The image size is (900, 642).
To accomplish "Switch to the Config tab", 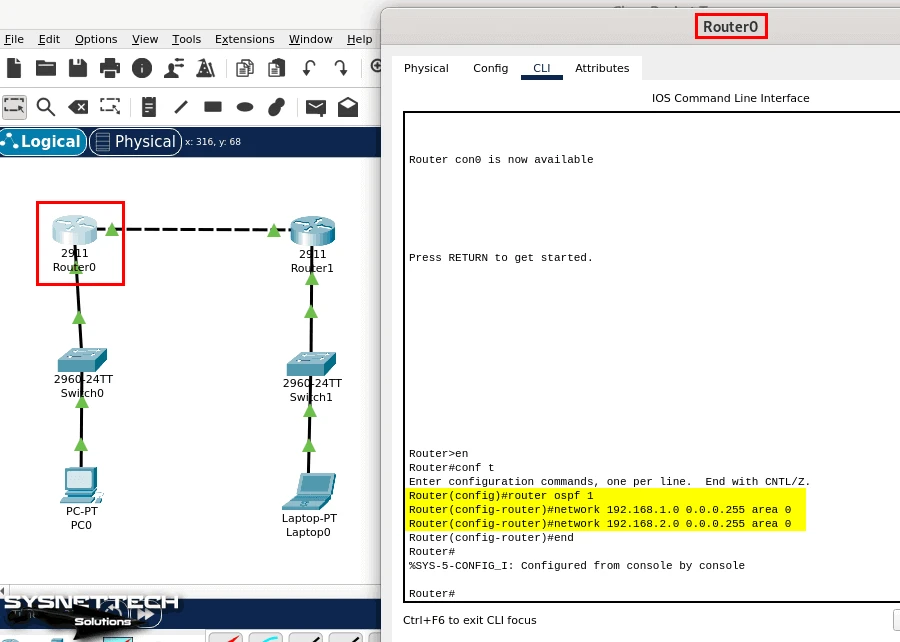I will [x=490, y=68].
